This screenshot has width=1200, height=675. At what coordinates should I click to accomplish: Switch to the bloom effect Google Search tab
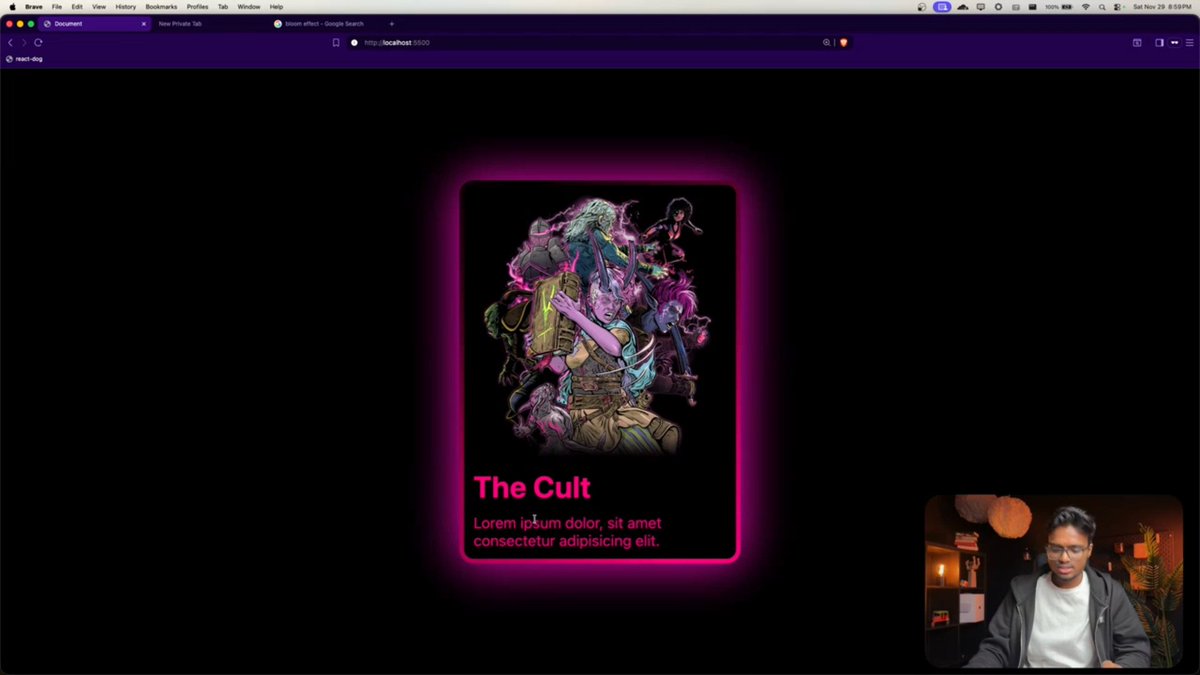coord(320,23)
